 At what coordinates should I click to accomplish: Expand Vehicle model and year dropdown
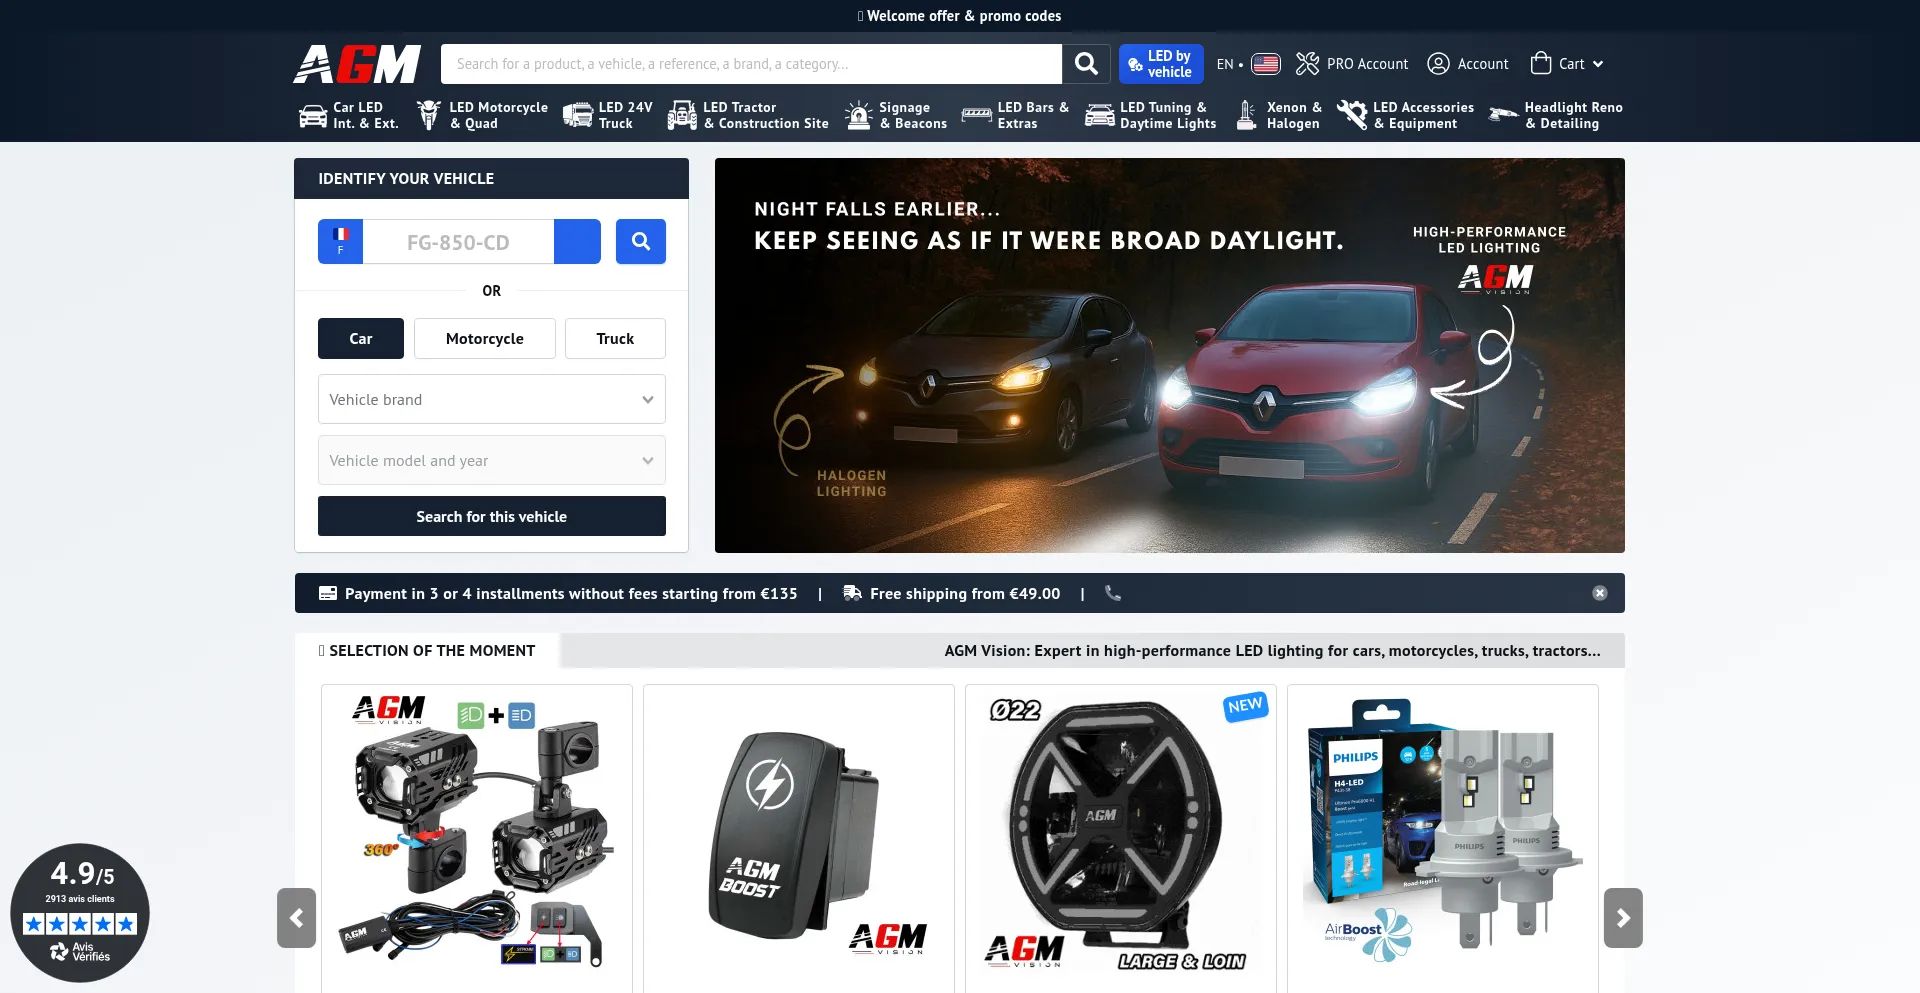tap(491, 461)
